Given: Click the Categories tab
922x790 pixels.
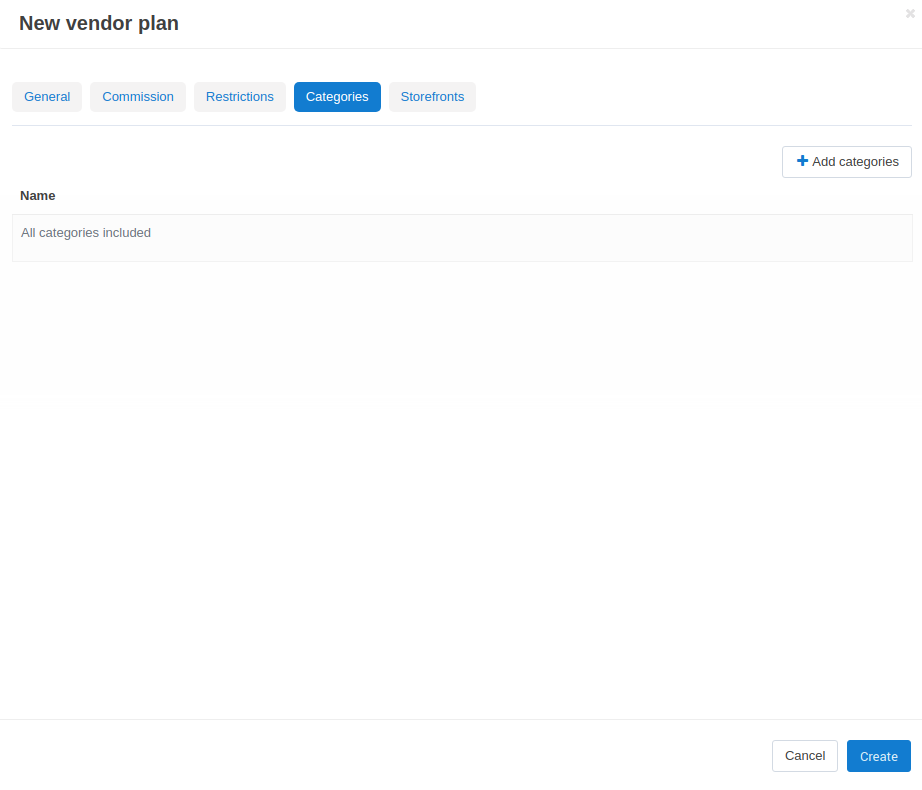Looking at the screenshot, I should (x=337, y=97).
